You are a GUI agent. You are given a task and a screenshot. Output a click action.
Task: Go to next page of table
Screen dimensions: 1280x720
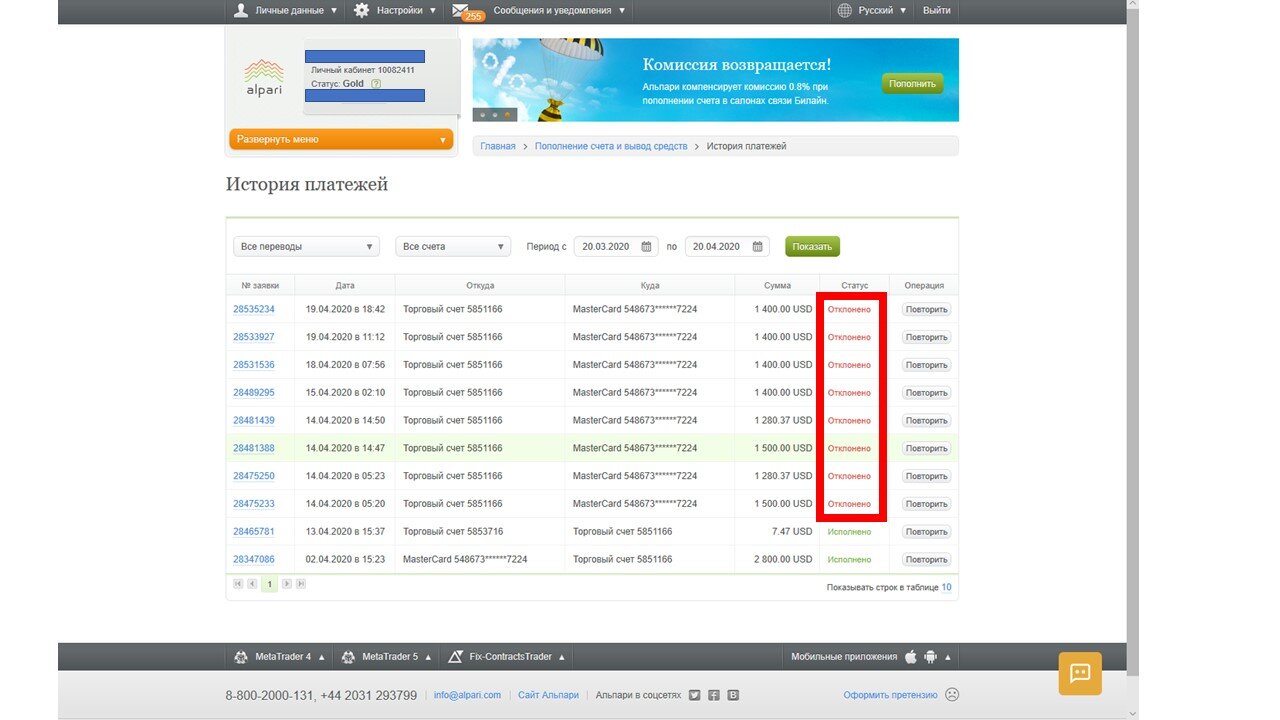point(287,584)
